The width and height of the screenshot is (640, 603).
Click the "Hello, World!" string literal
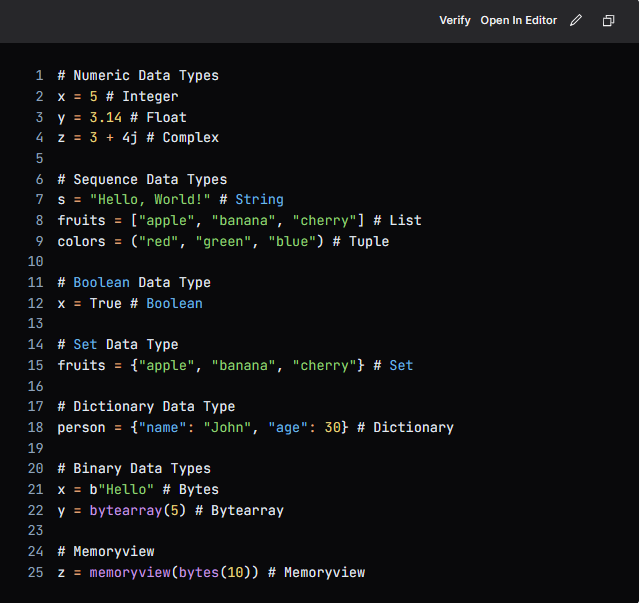(x=150, y=200)
